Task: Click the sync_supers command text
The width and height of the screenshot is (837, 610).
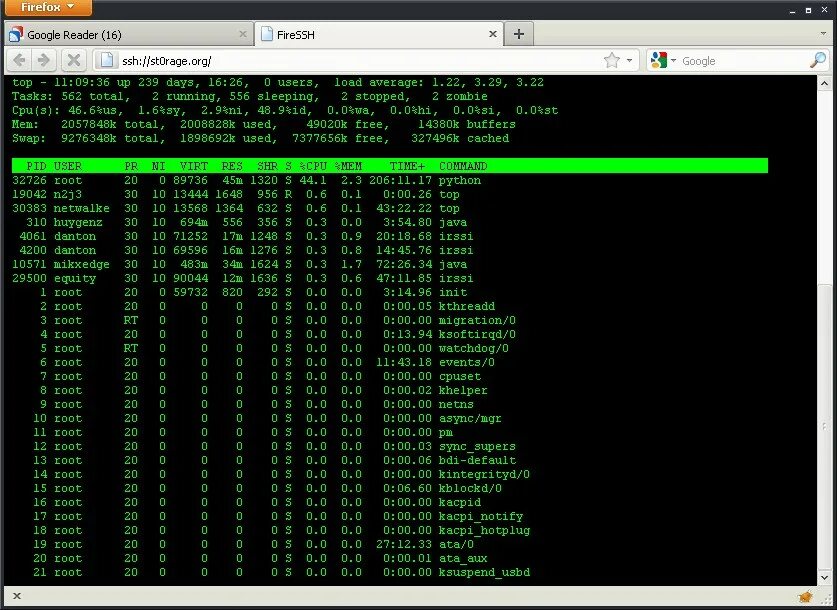Action: pyautogui.click(x=477, y=446)
